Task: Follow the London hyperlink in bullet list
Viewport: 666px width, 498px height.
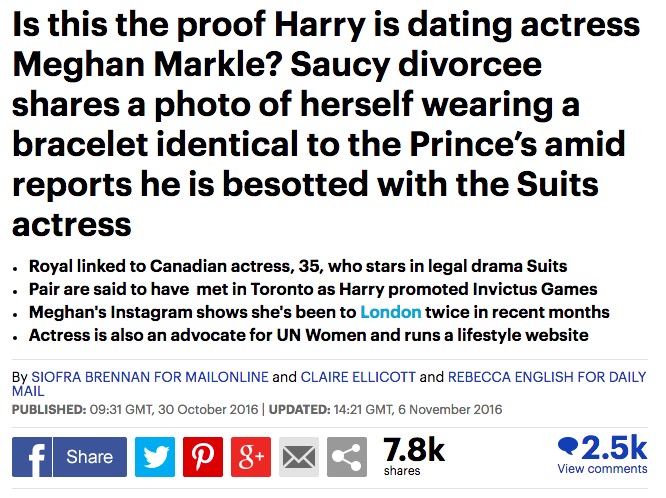Action: point(391,312)
